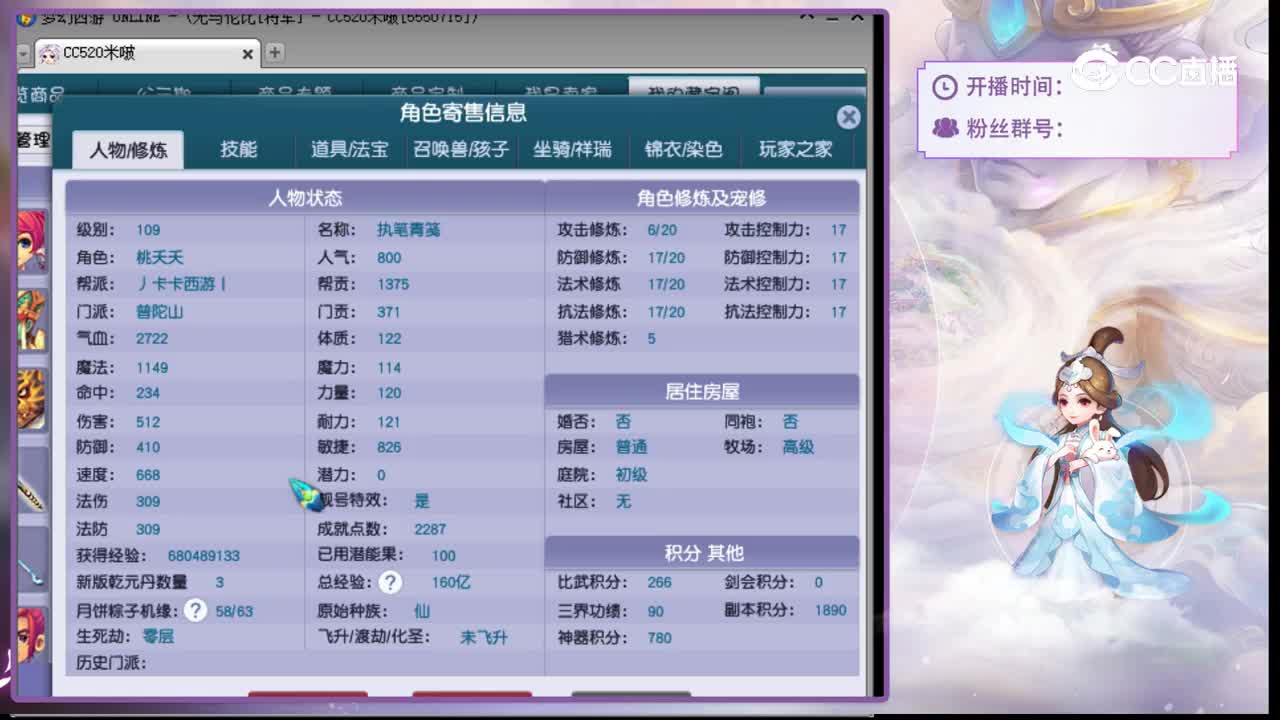Open the 锦衣/染色 tab
The image size is (1280, 720).
[x=683, y=149]
